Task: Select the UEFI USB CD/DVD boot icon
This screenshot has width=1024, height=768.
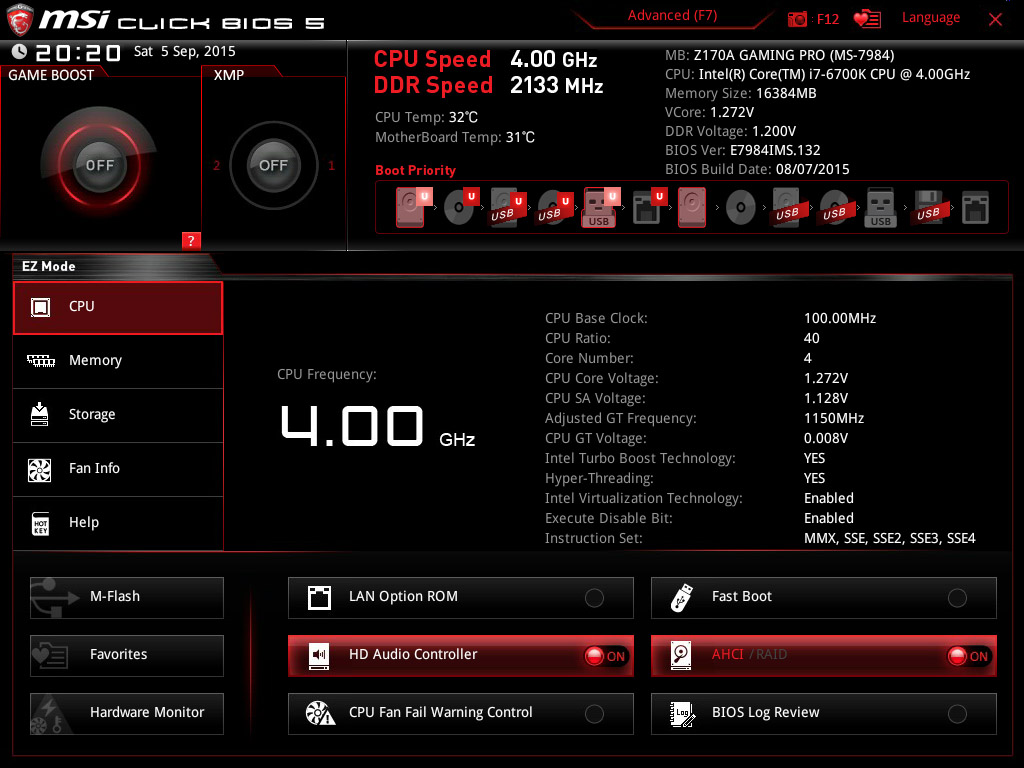Action: 554,207
